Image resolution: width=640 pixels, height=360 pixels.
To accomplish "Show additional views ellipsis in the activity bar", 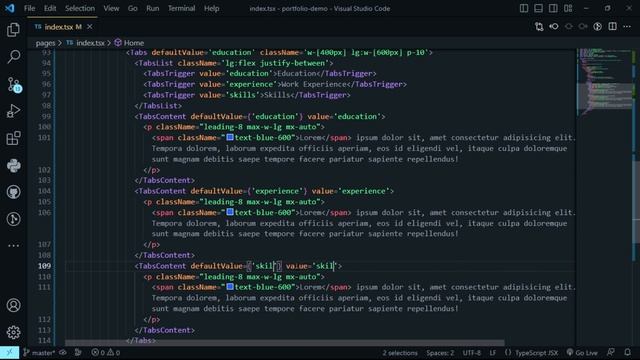I will [x=13, y=246].
